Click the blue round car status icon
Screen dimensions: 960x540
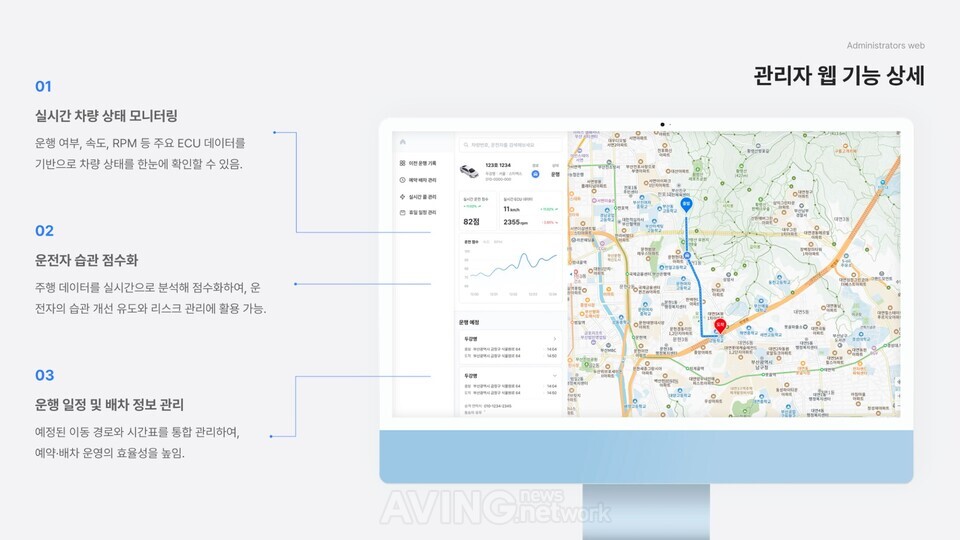[x=535, y=174]
